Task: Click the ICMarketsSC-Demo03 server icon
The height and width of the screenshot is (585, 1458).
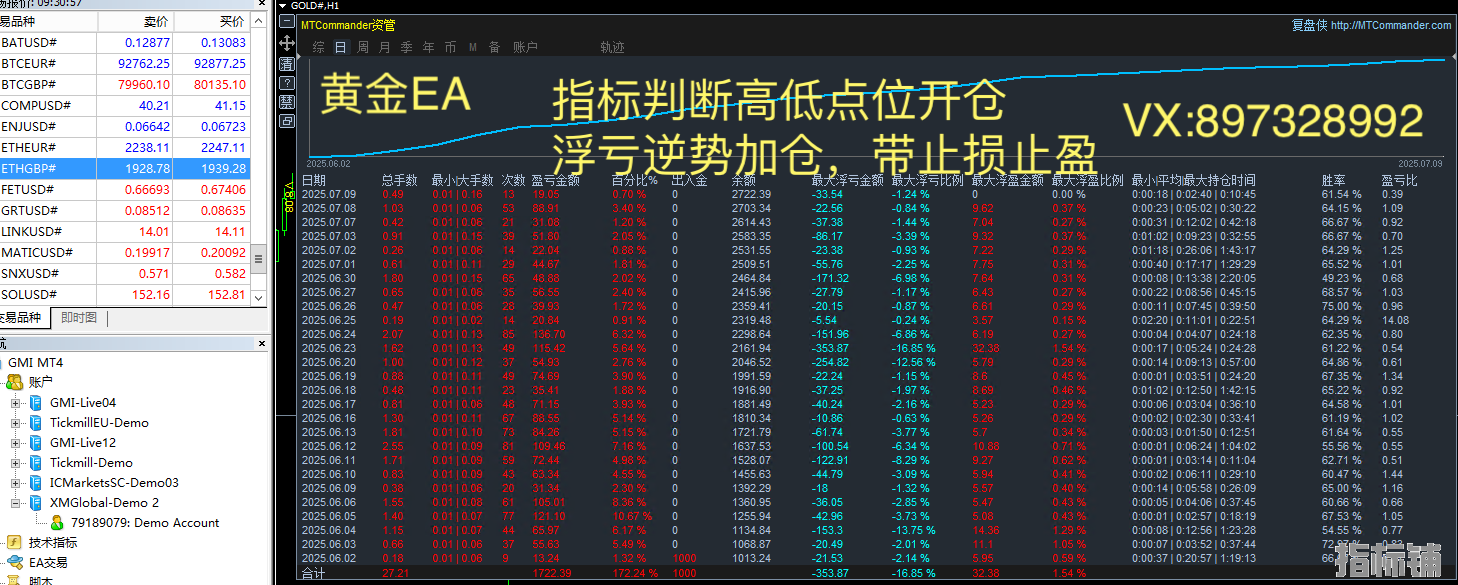Action: click(35, 482)
